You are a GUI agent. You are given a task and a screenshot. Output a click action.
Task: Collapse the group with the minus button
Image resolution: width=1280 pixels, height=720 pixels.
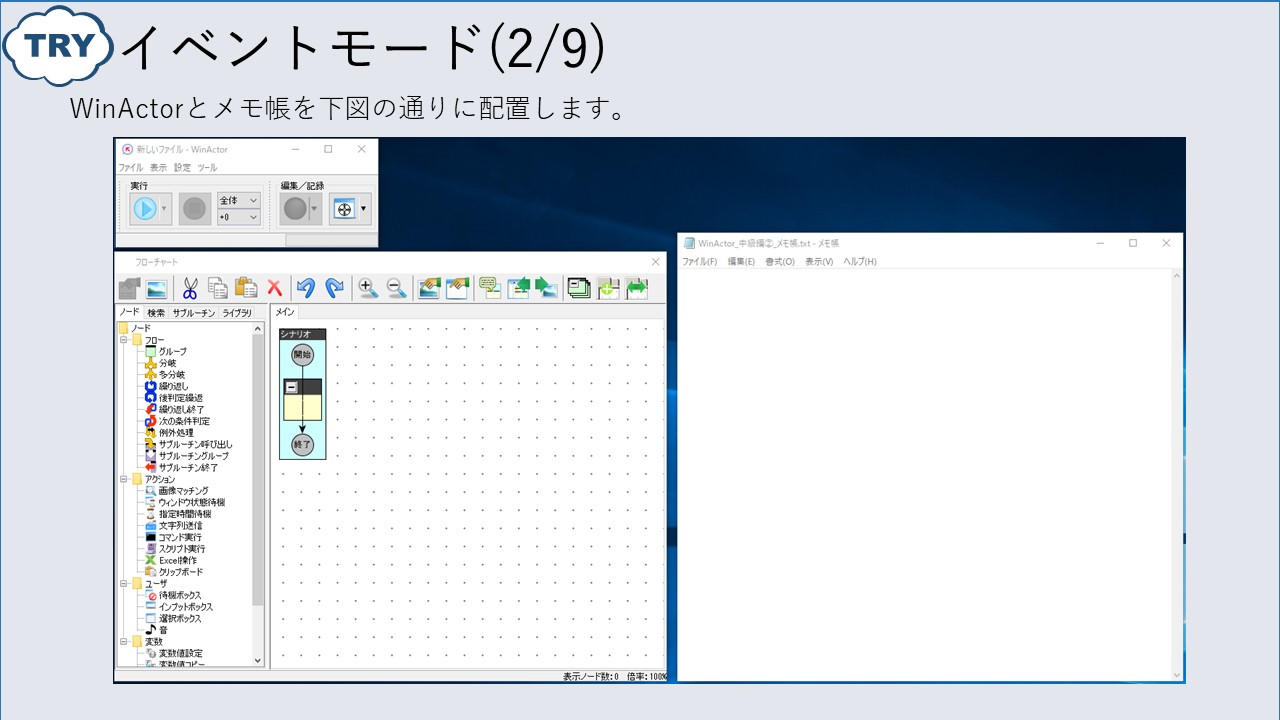[292, 387]
